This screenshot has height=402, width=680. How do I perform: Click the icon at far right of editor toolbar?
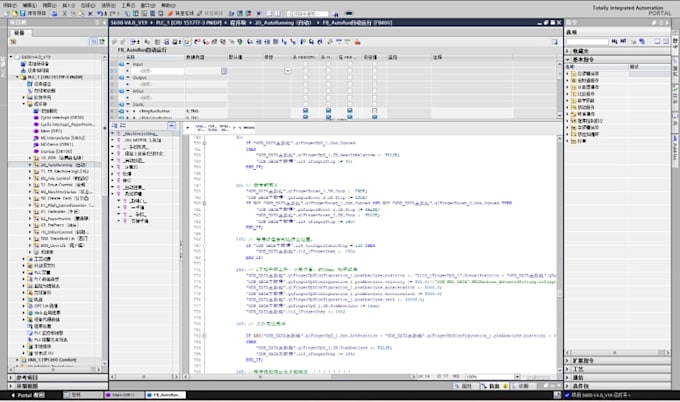555,42
